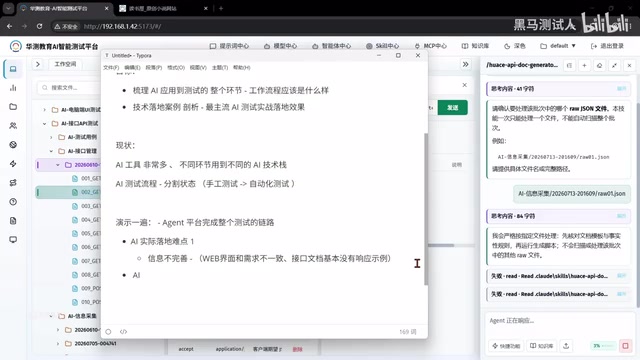Open 提示词中心 in top navigation
Screen dimensions: 640x360
[x=229, y=46]
